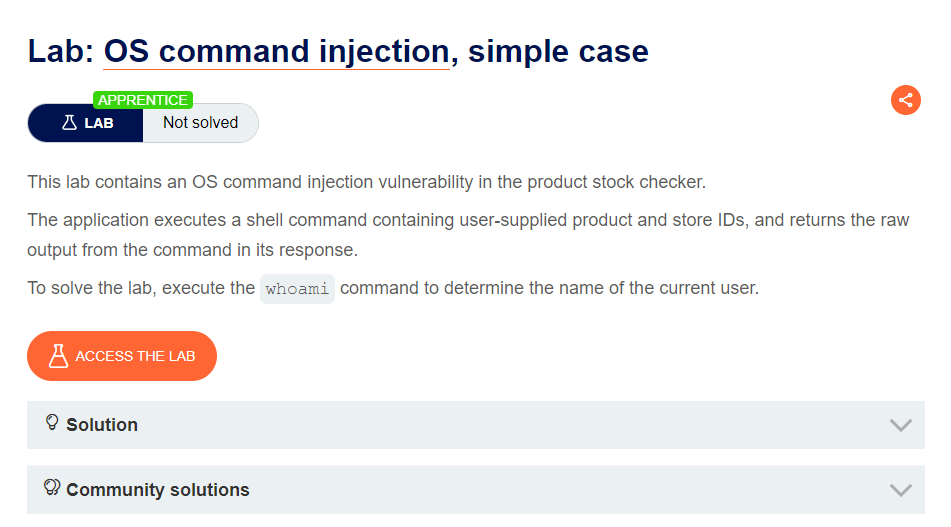Viewport: 951px width, 527px height.
Task: Click the orange share icon
Action: click(905, 100)
